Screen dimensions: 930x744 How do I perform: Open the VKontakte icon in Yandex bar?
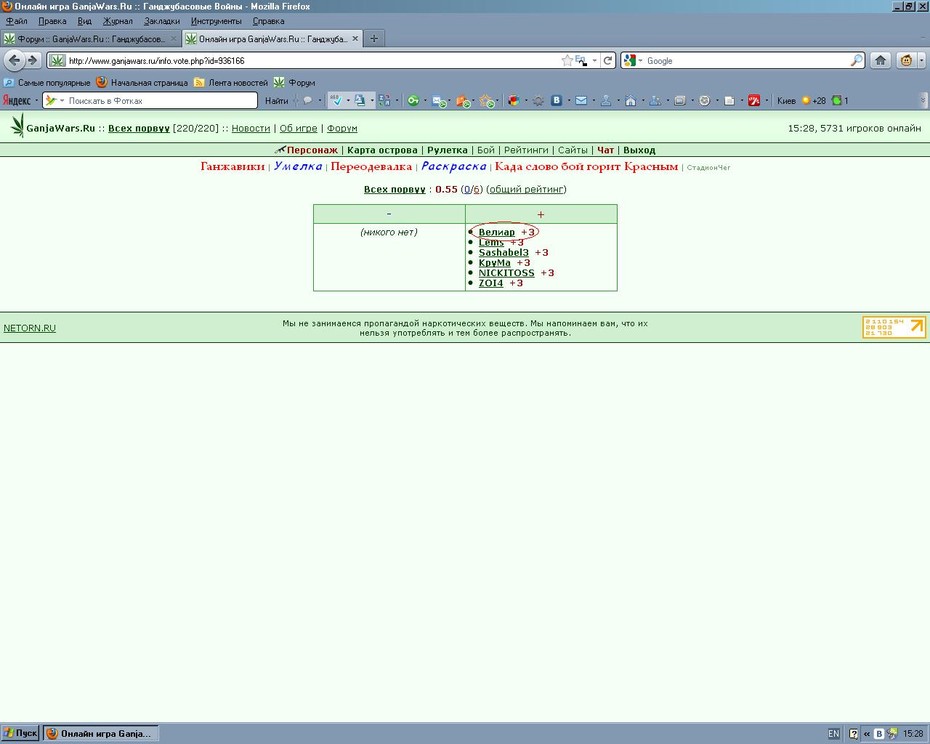click(x=556, y=101)
